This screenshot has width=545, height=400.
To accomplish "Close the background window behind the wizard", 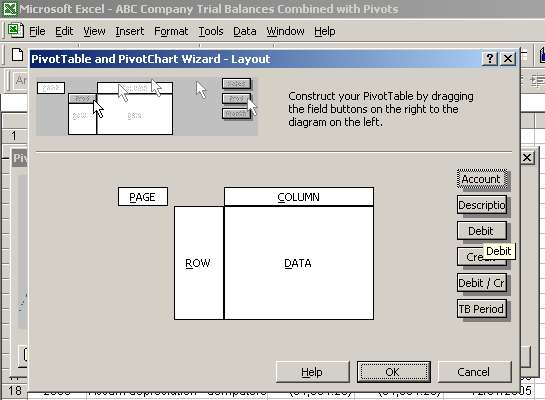I will click(x=527, y=158).
